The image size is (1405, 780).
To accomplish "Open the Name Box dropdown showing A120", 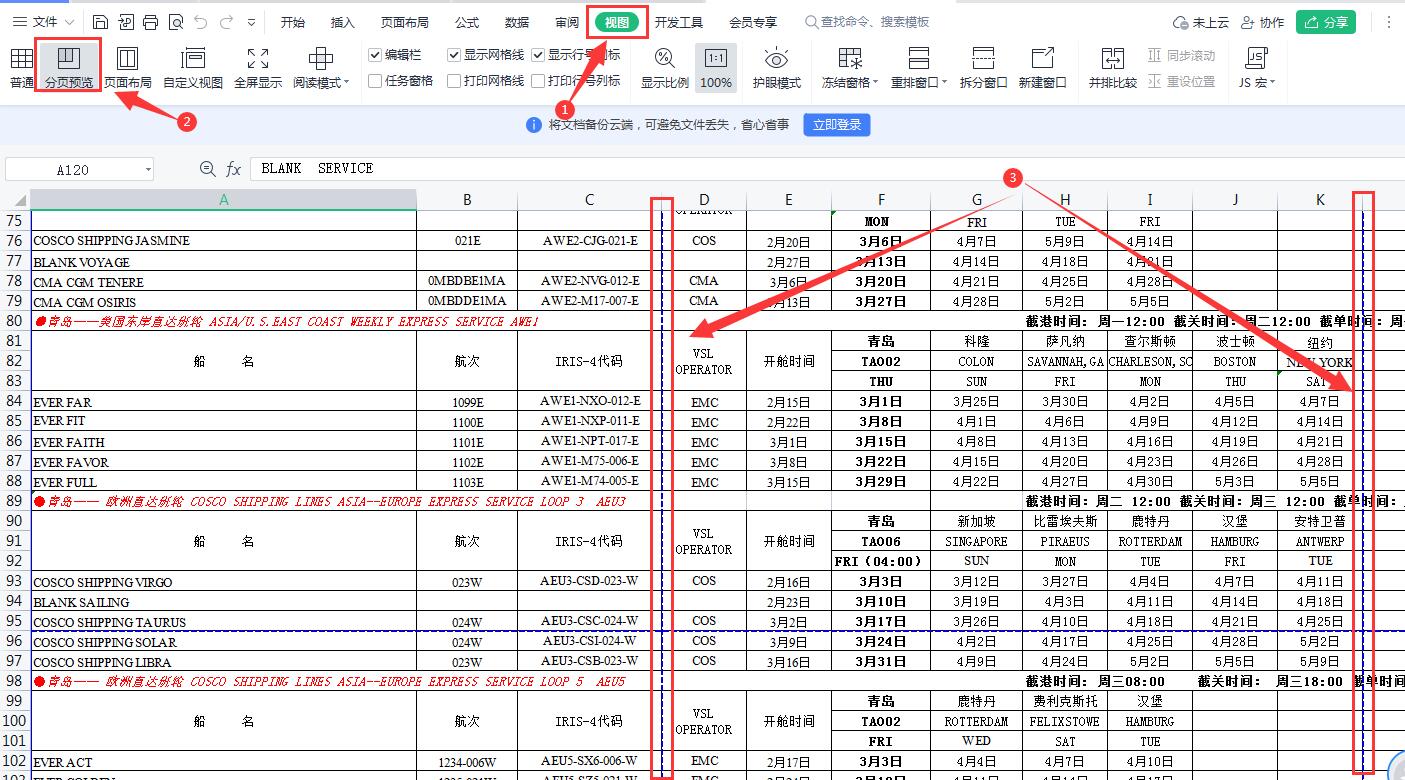I will [148, 169].
